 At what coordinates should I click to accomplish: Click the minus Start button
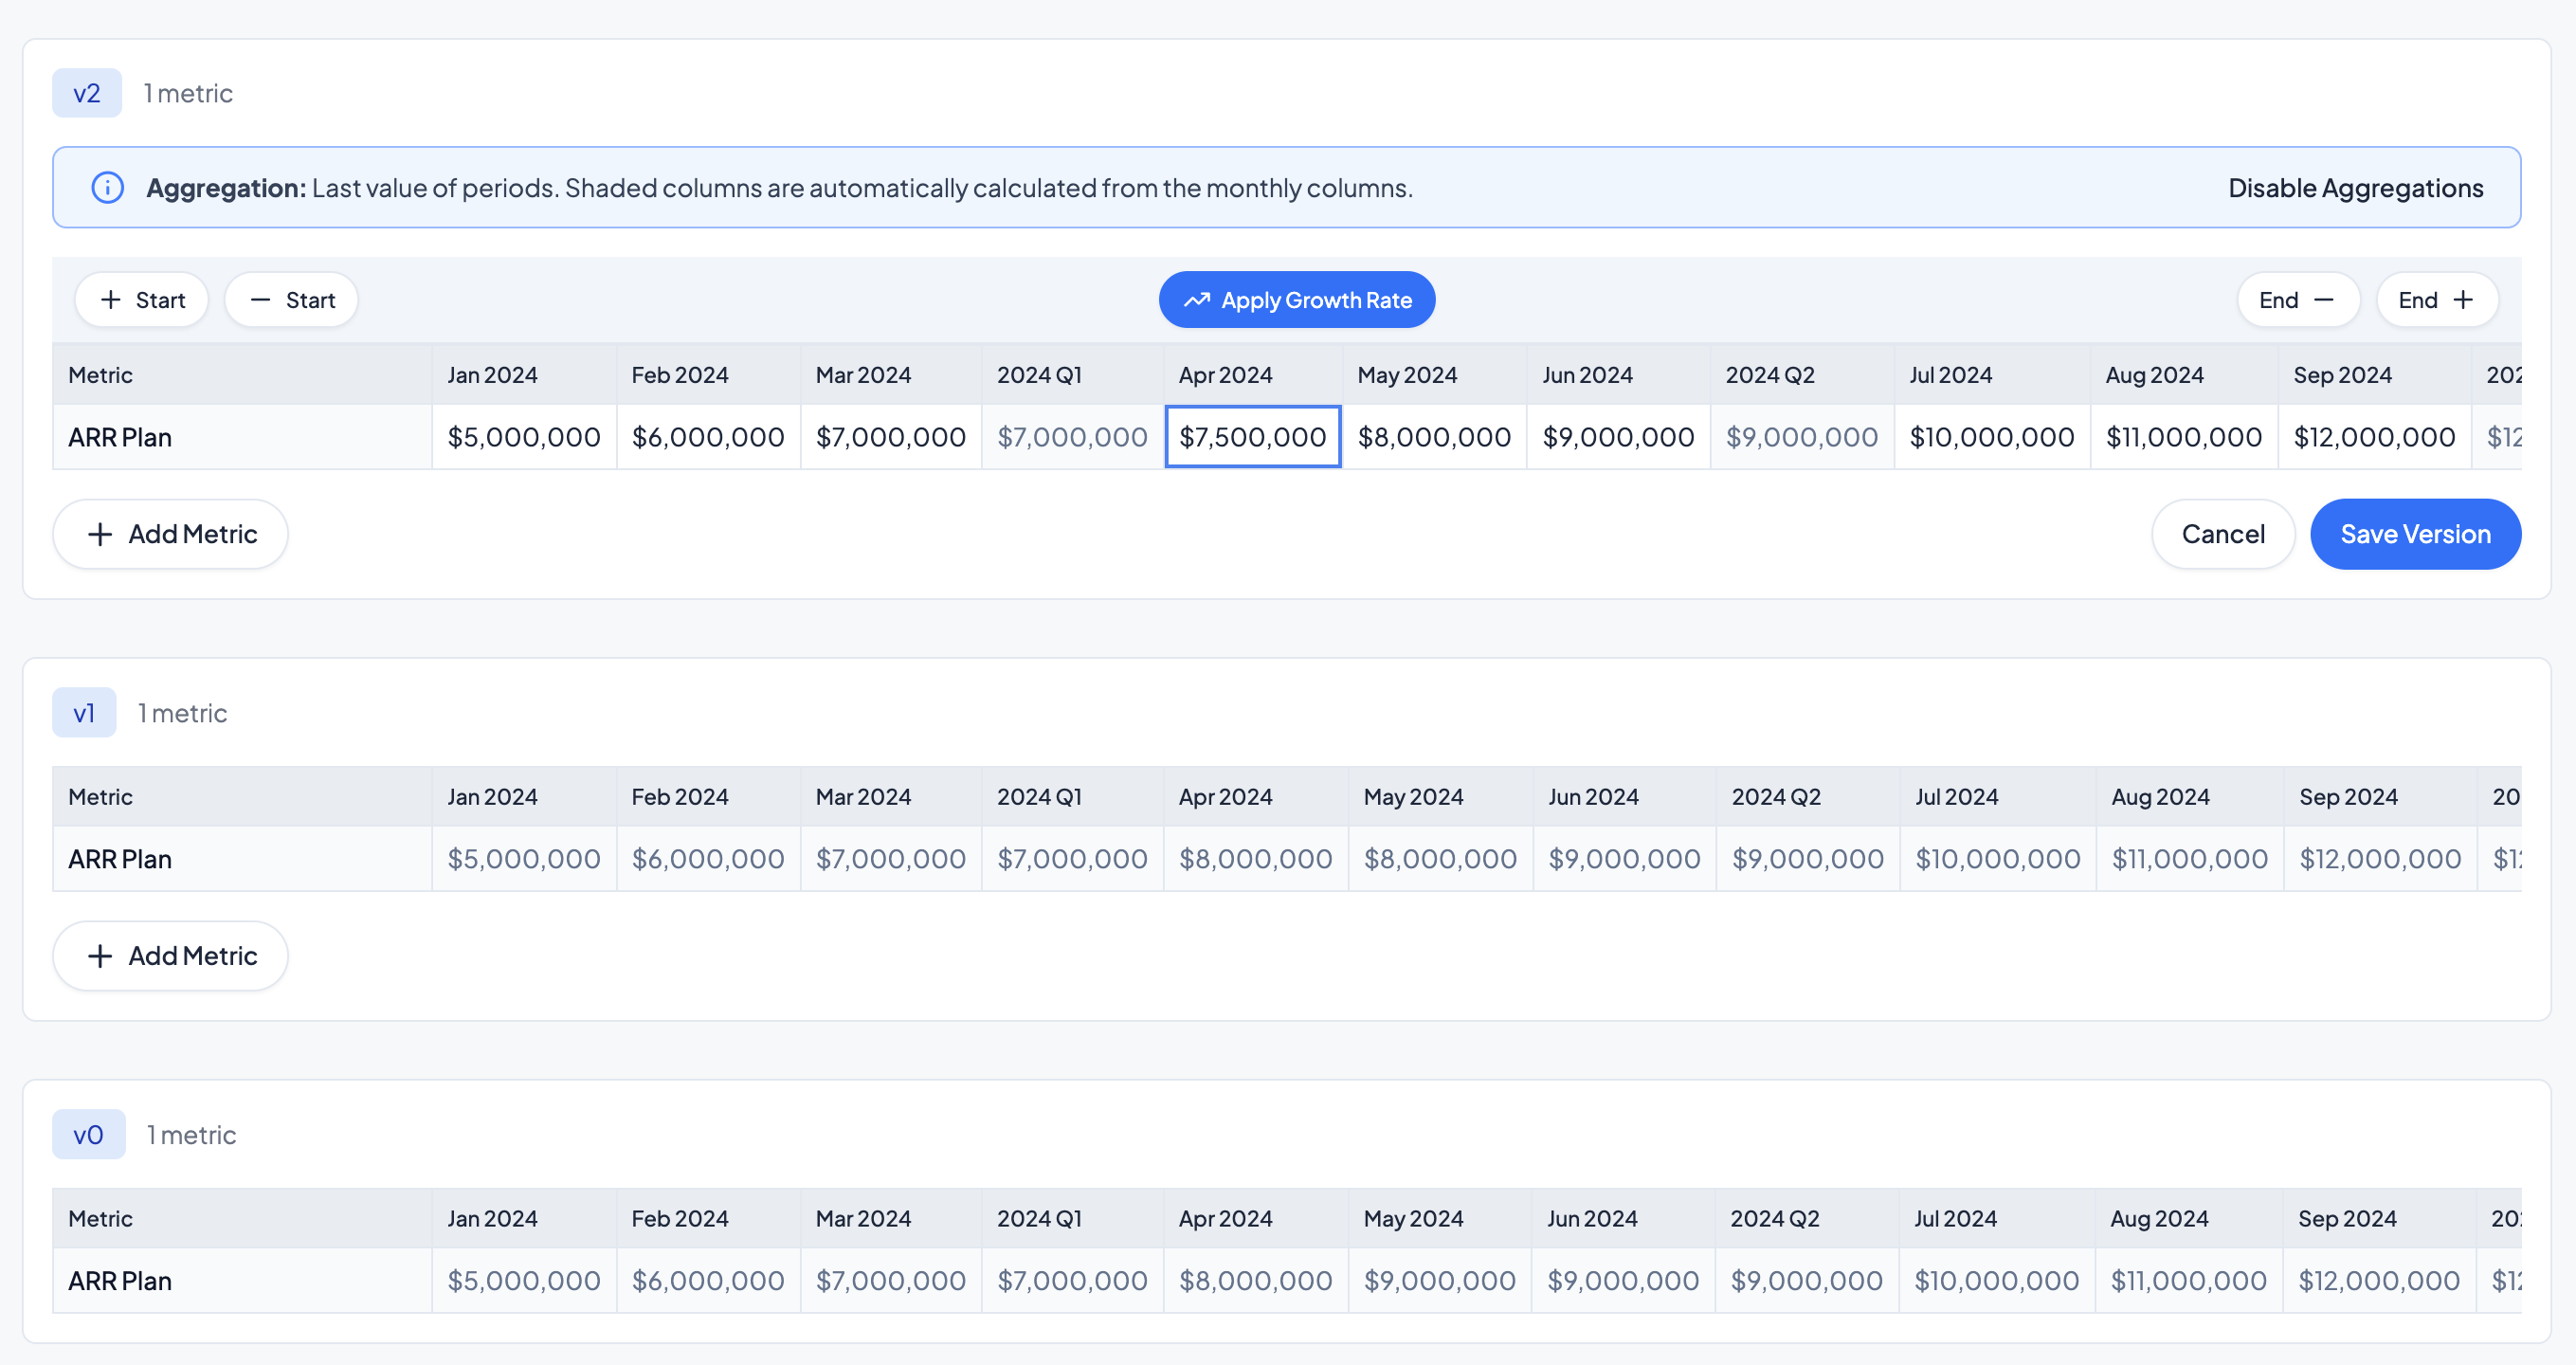pos(291,300)
